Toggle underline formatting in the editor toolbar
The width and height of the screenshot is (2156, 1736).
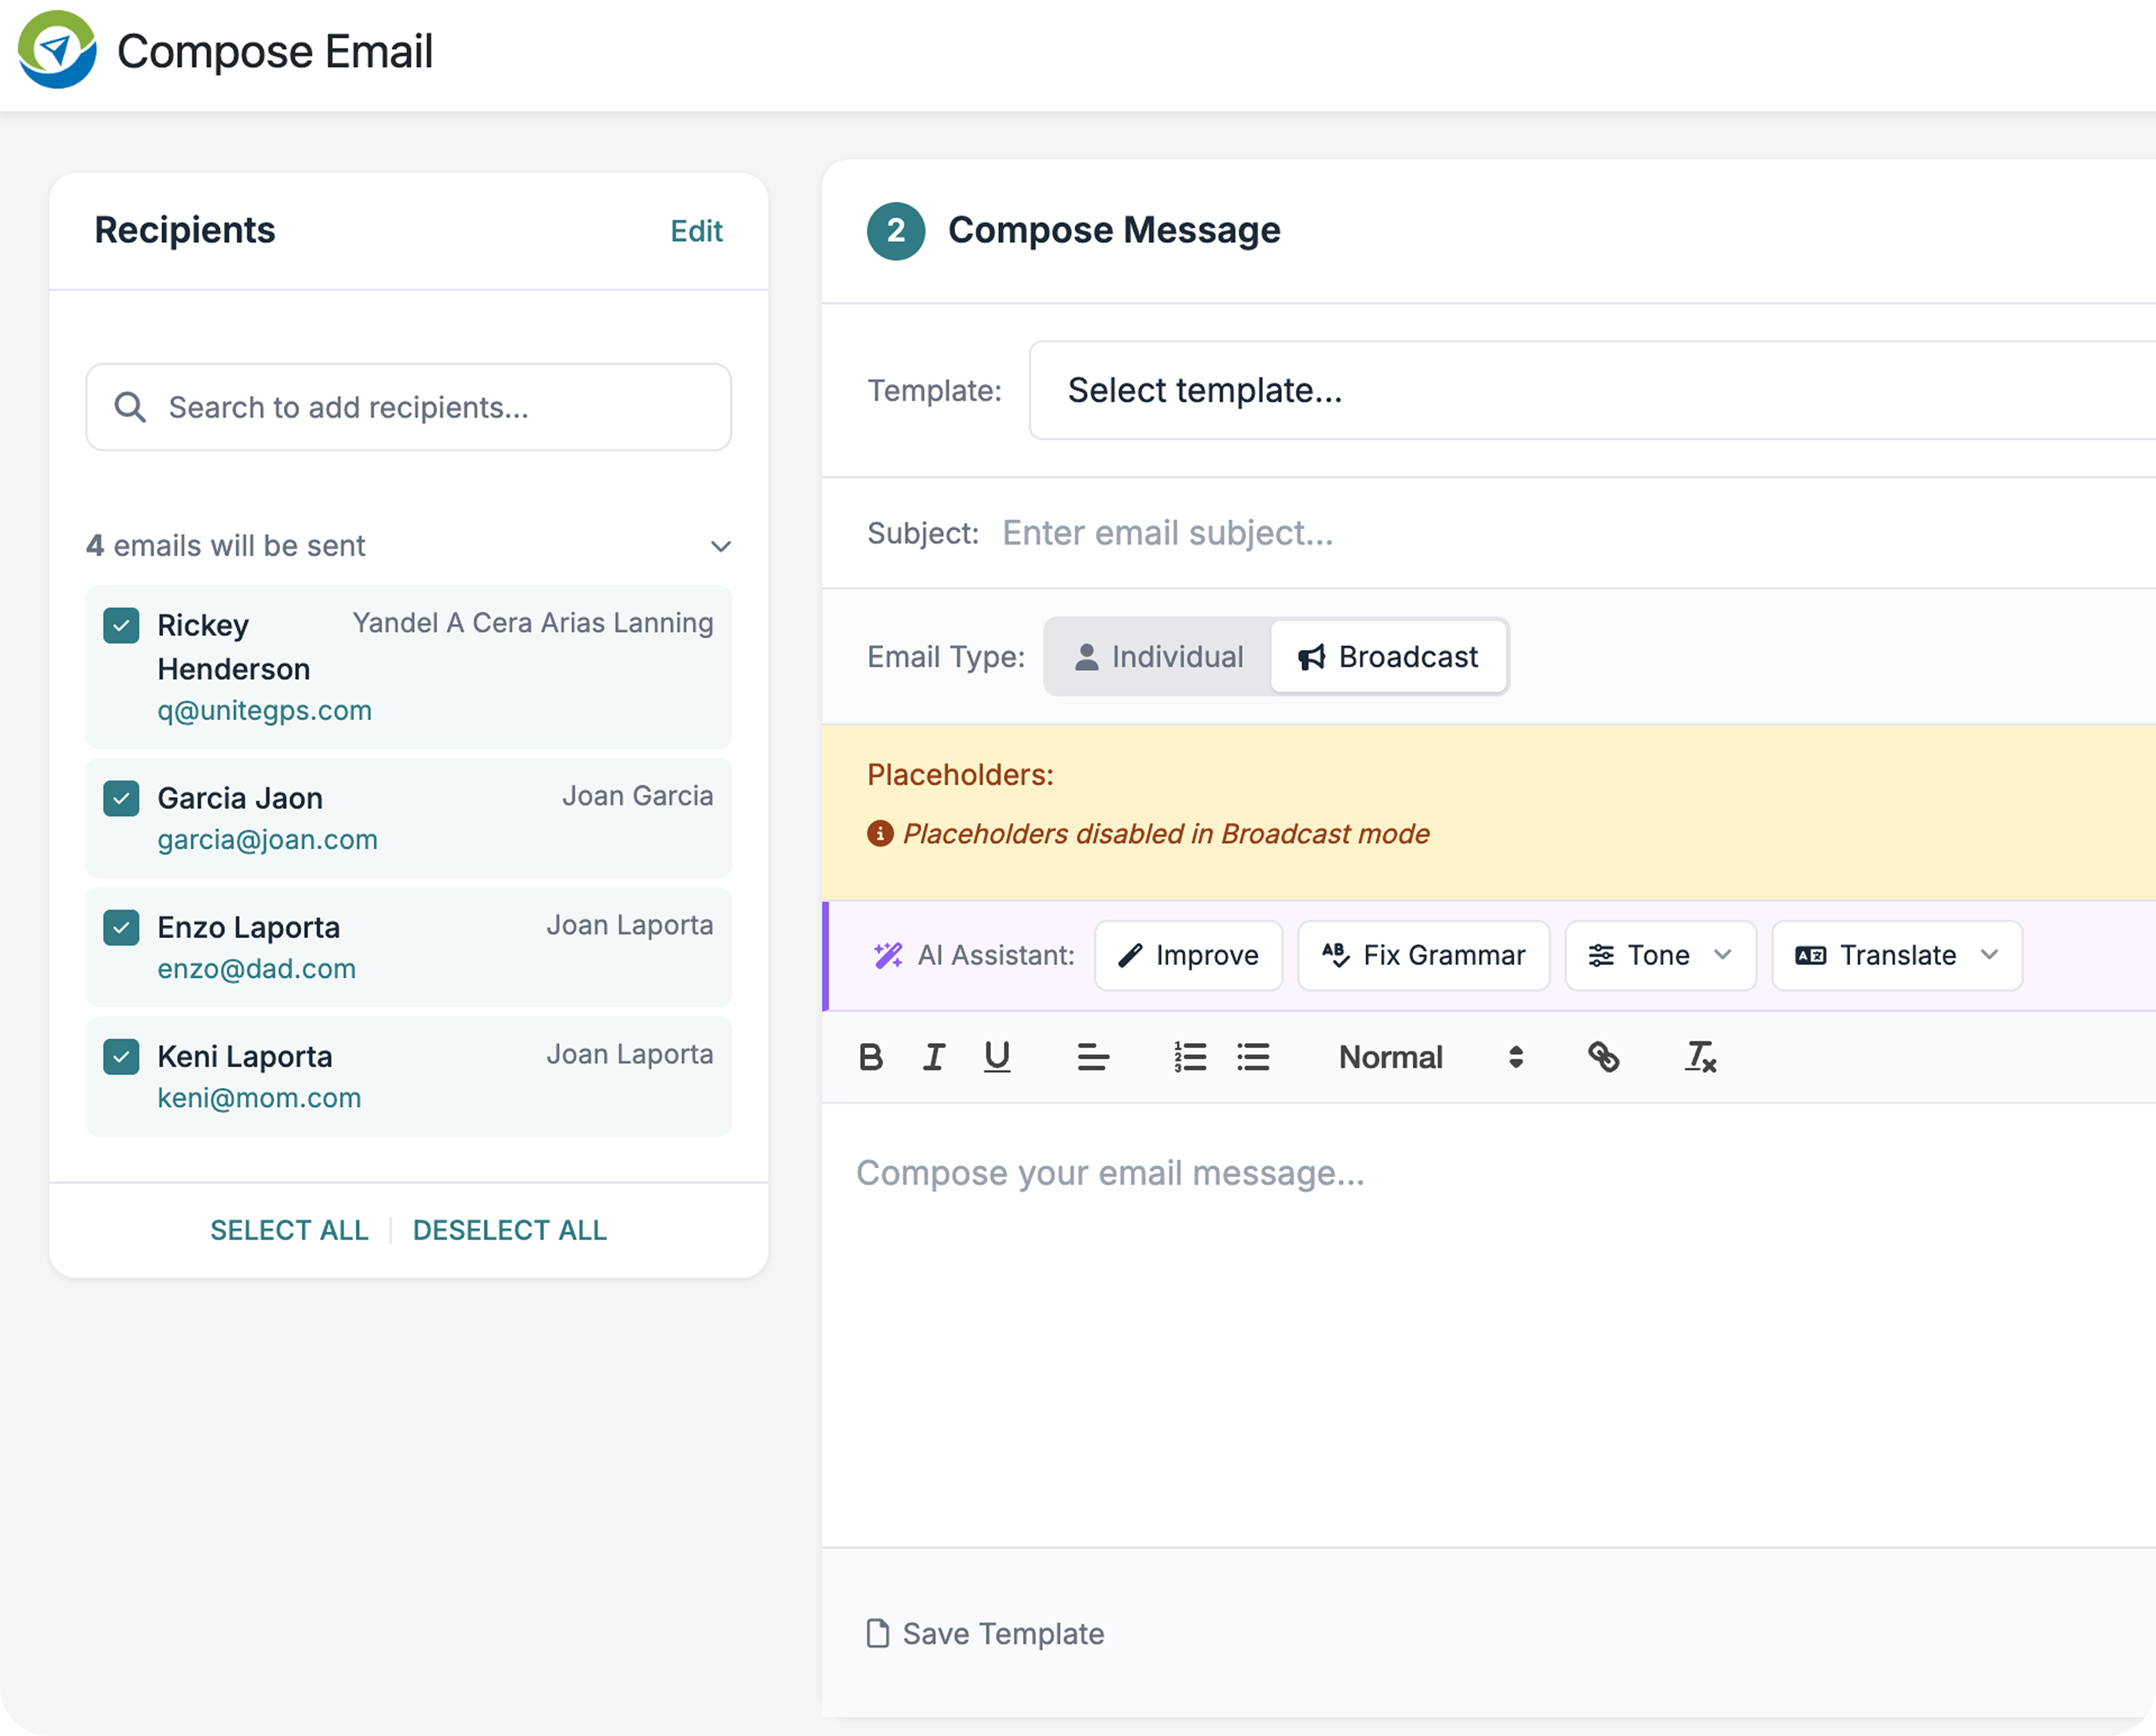click(997, 1057)
